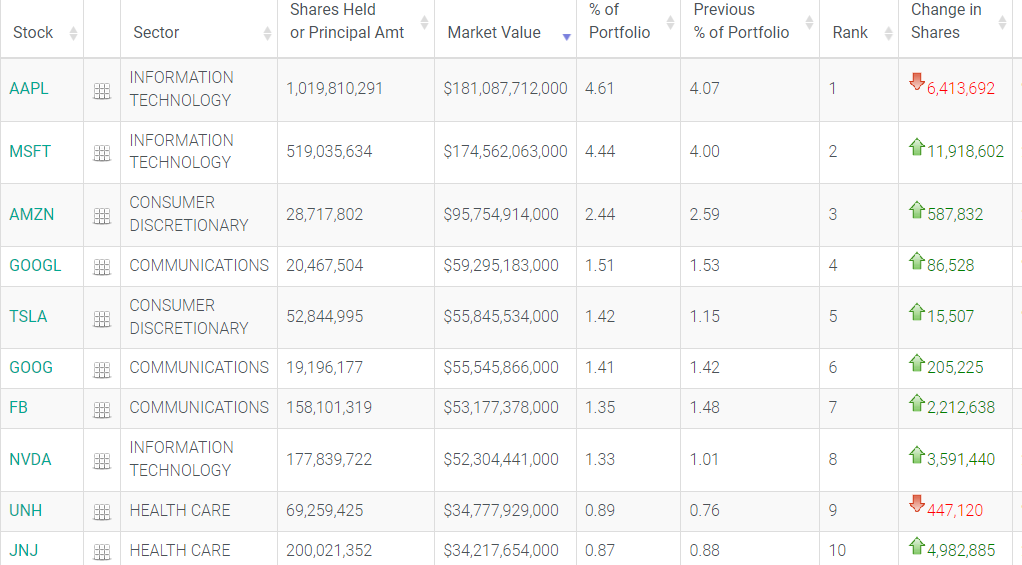The width and height of the screenshot is (1022, 565).
Task: Click the grid icon in the JNJ row
Action: click(x=101, y=552)
